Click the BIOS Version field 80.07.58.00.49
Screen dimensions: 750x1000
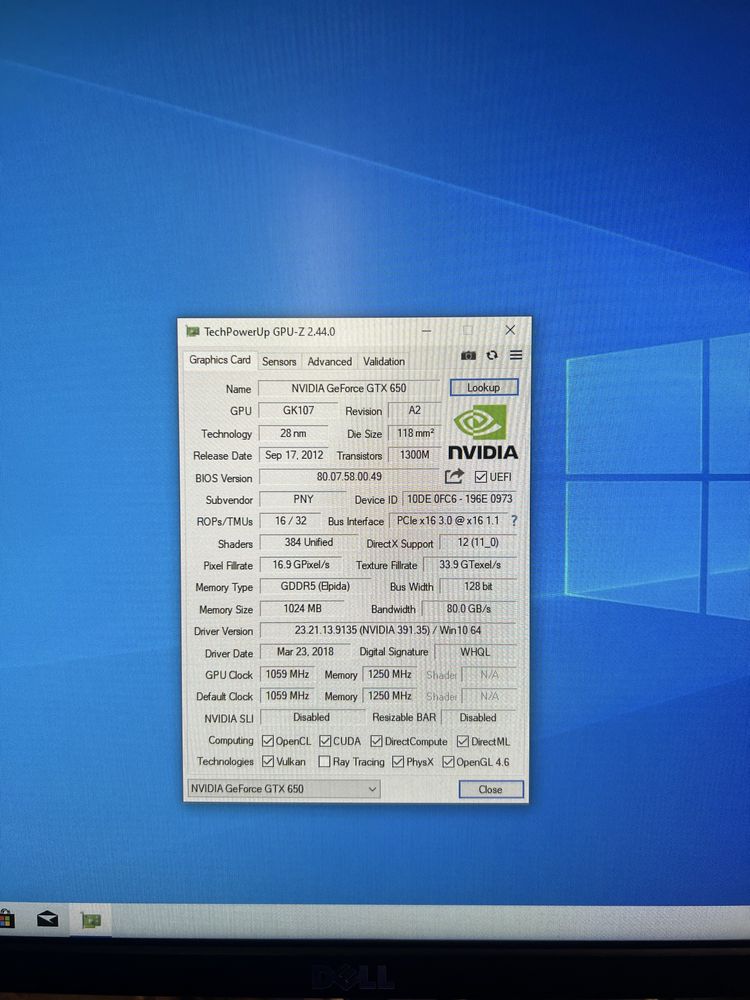pos(349,476)
